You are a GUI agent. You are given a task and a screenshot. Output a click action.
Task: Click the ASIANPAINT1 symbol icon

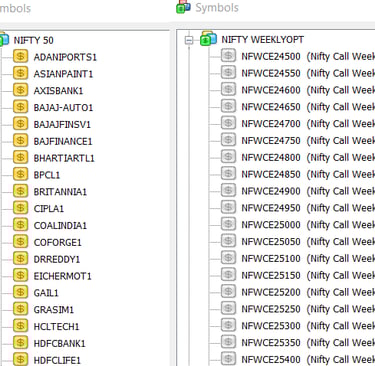(x=20, y=73)
